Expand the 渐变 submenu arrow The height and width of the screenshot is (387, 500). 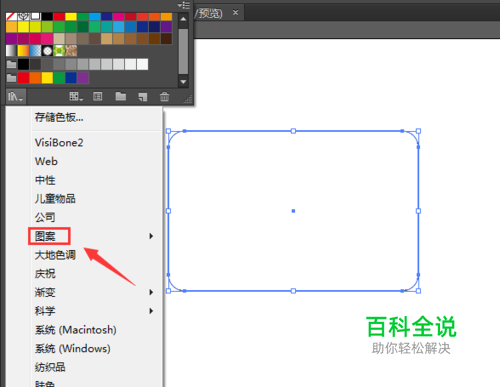coord(151,292)
